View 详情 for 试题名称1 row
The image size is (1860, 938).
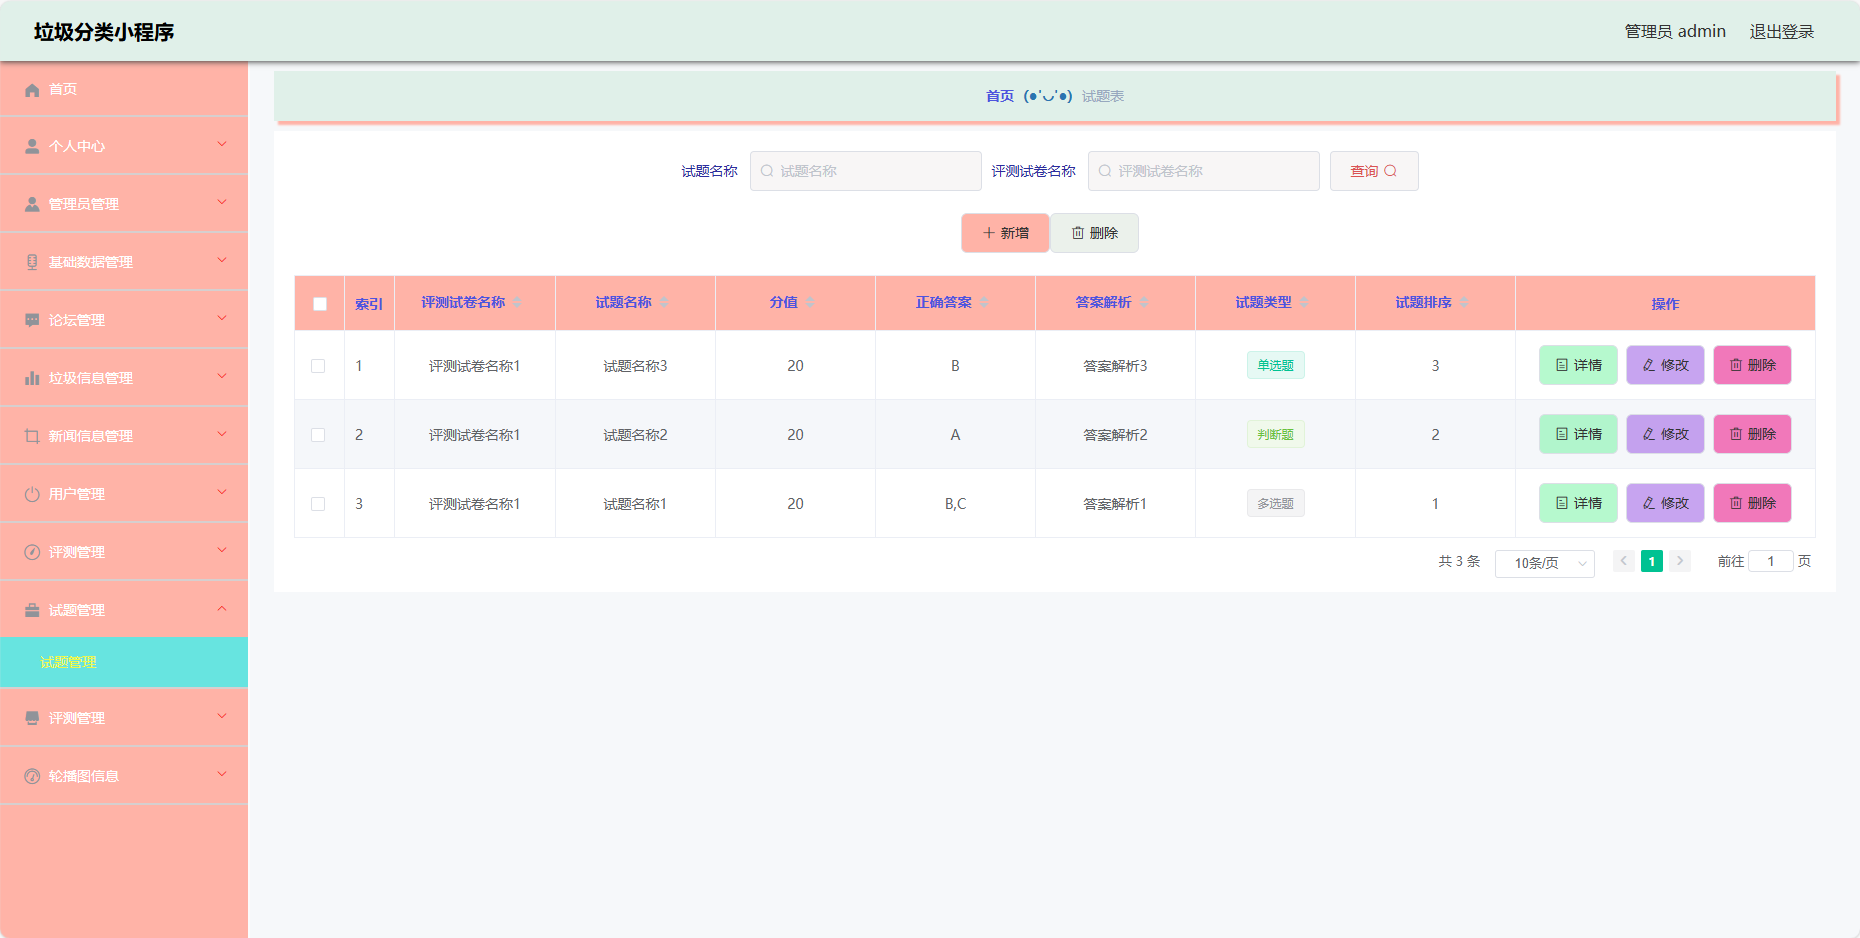coord(1578,503)
